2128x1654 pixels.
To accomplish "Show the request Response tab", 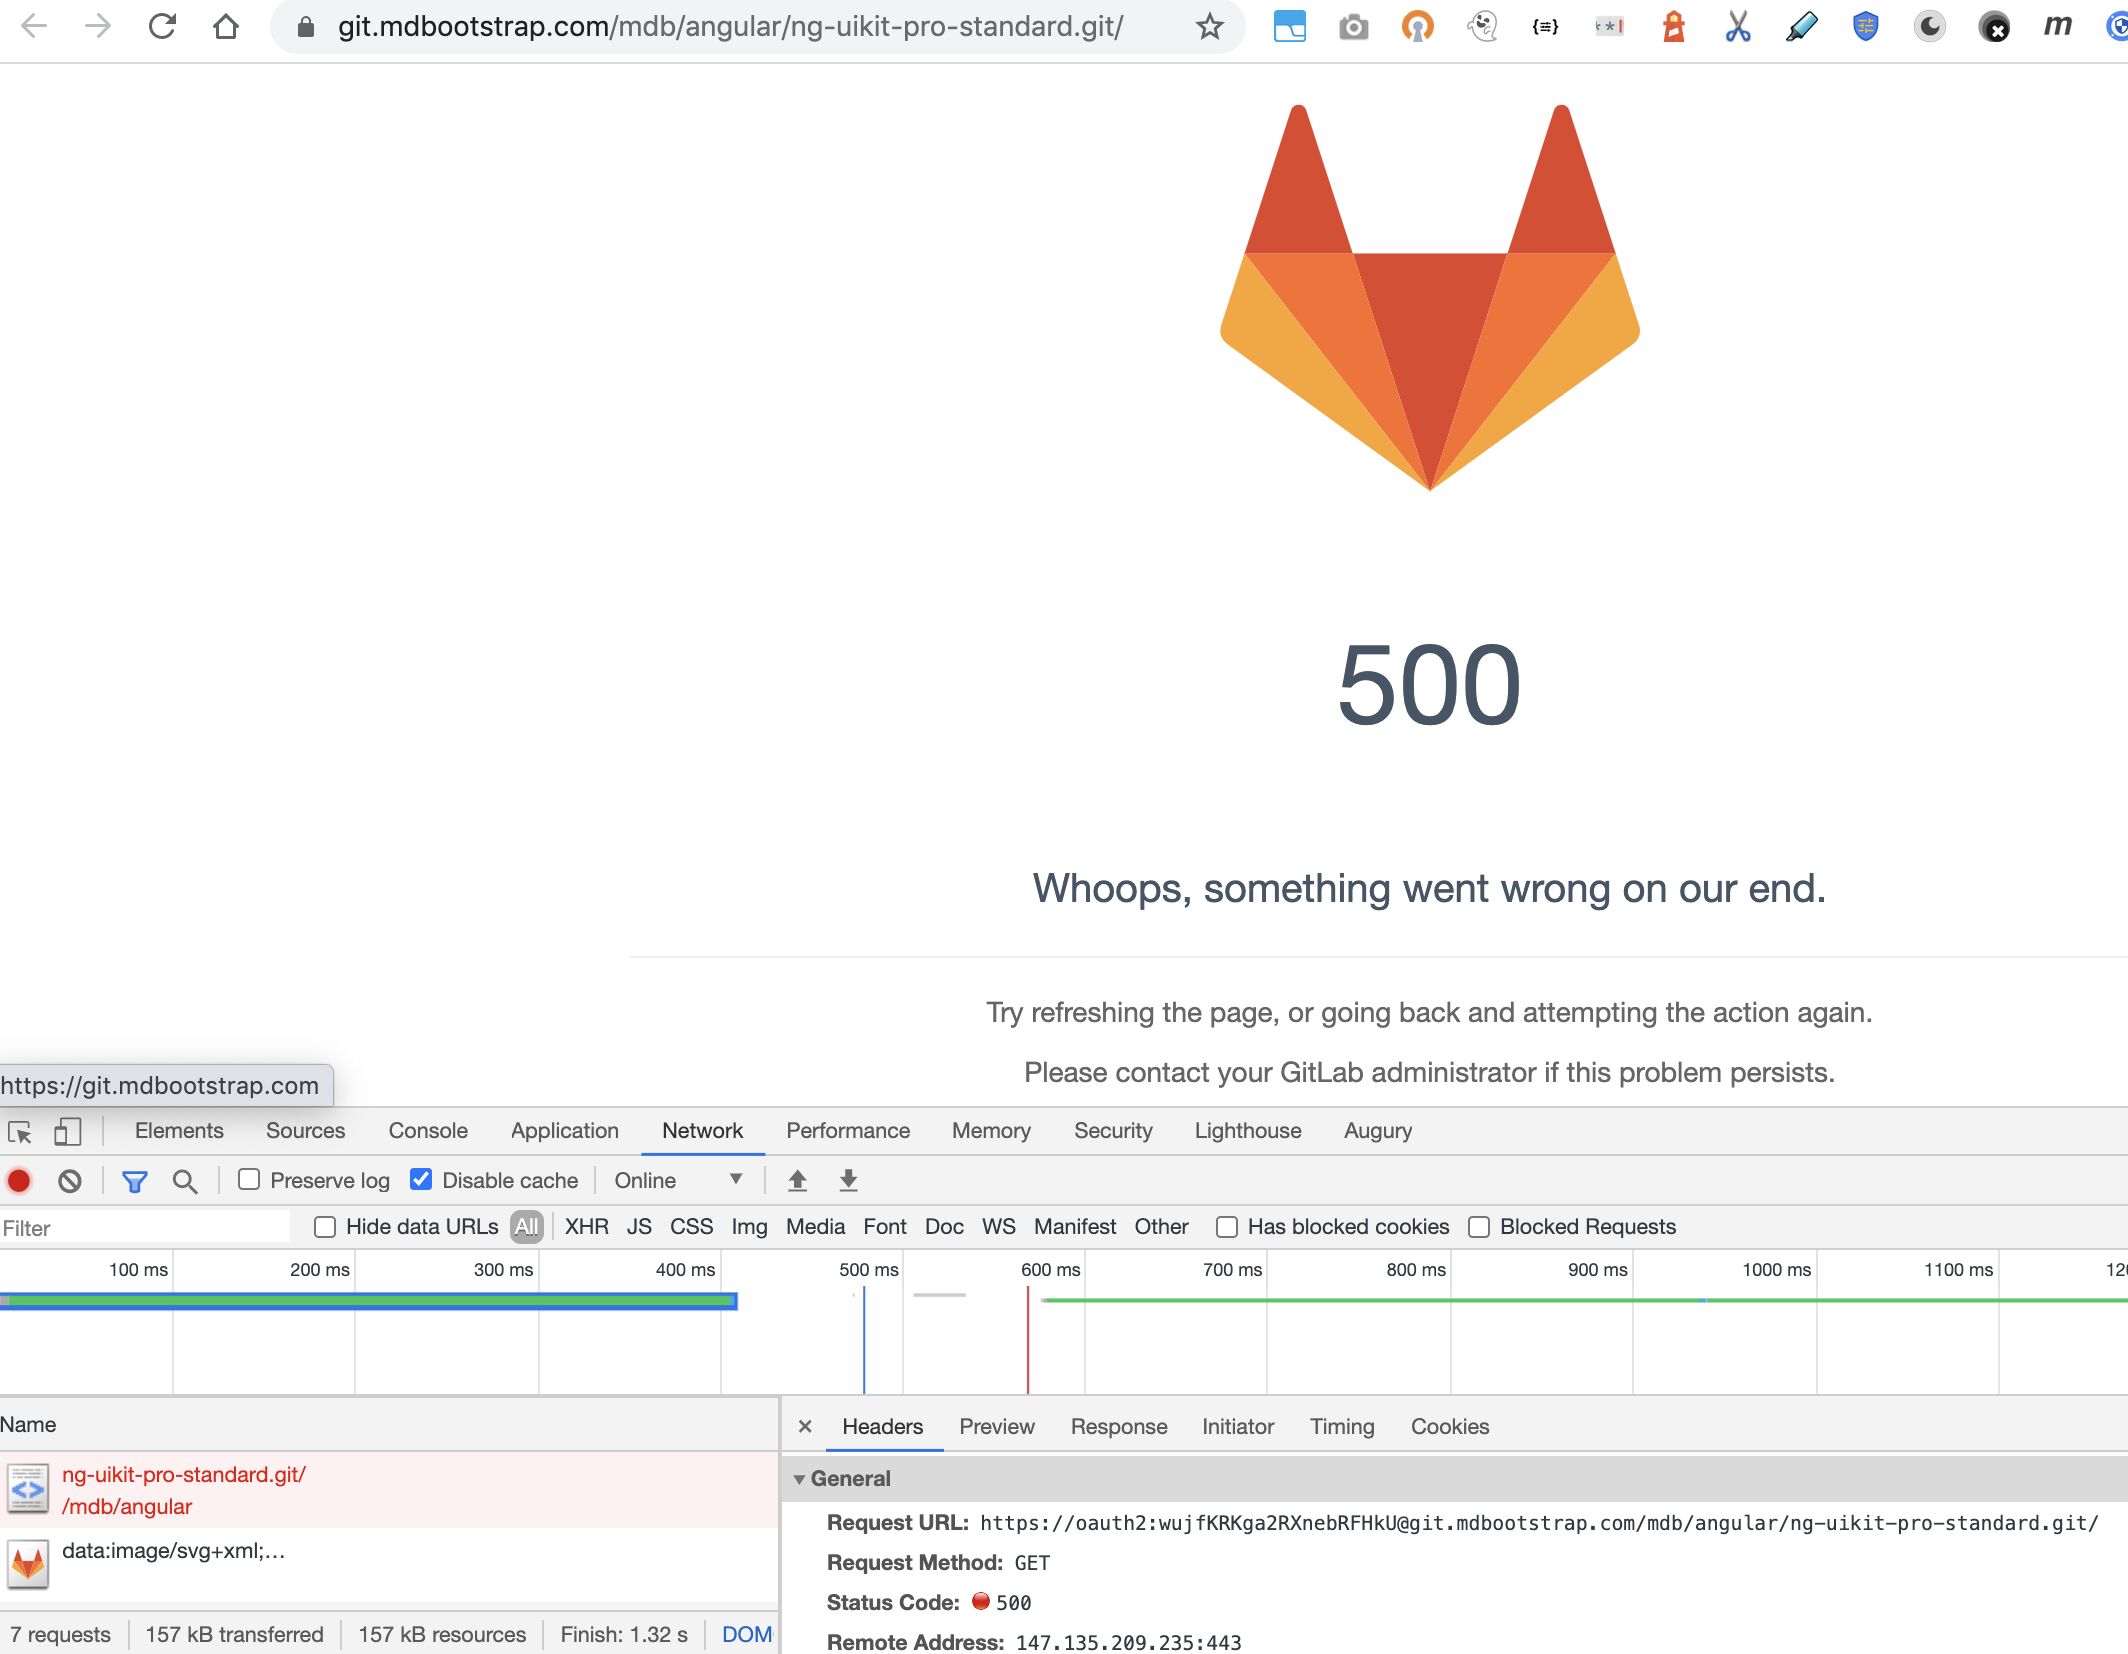I will click(1119, 1427).
